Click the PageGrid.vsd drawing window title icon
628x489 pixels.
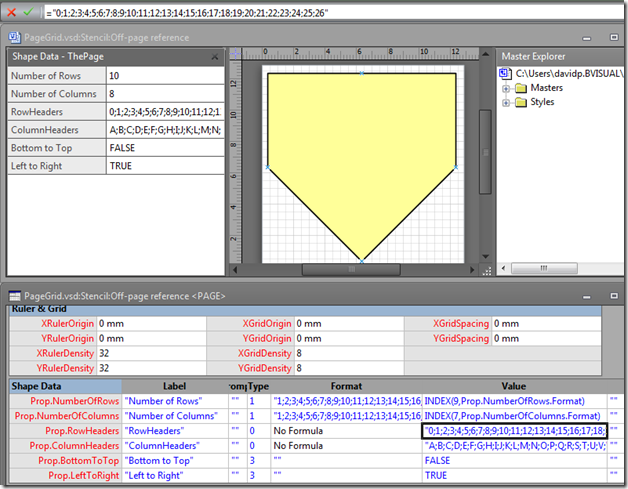[x=14, y=37]
